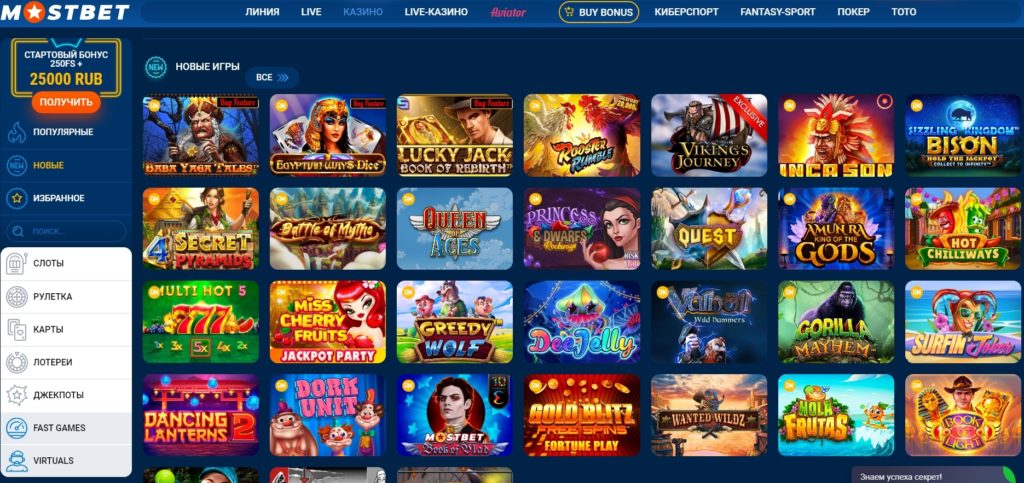
Task: Click the slot machine icon for Слоты
Action: tap(16, 264)
